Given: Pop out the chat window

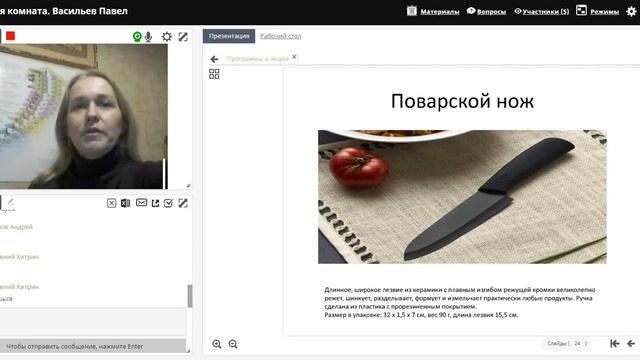Looking at the screenshot, I should (155, 203).
